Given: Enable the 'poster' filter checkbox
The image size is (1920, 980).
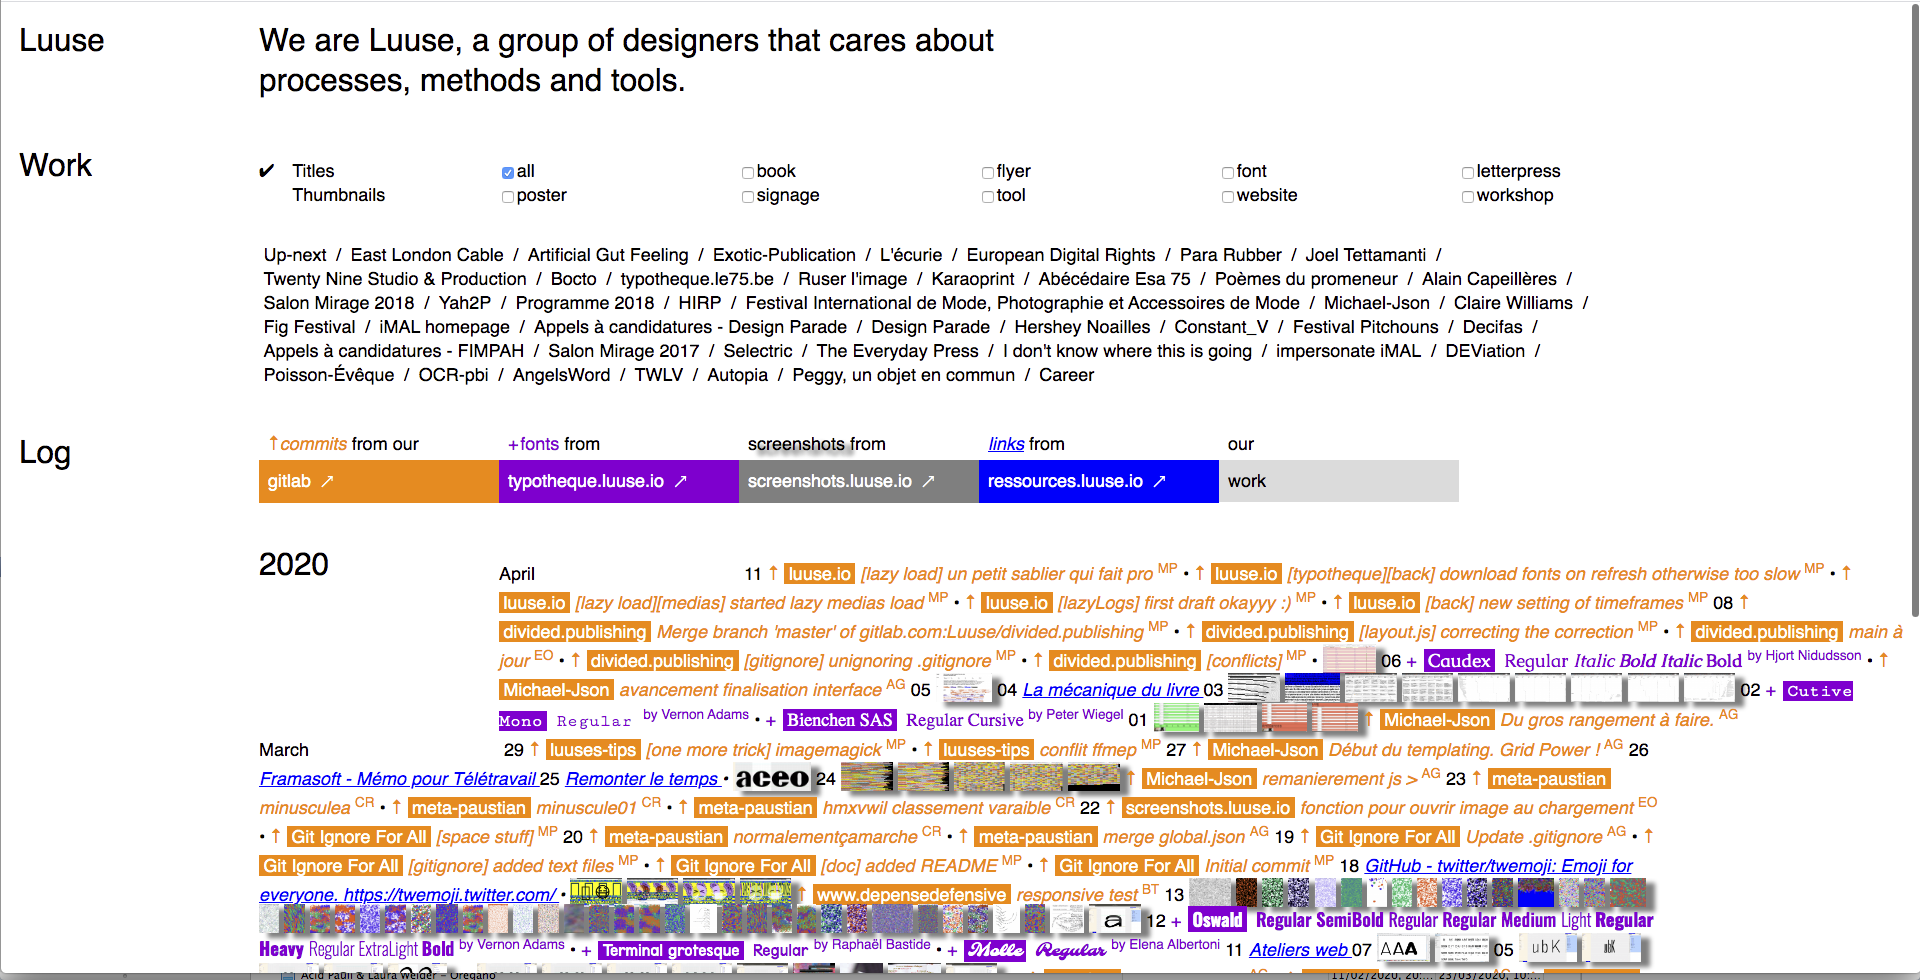Looking at the screenshot, I should click(x=508, y=197).
